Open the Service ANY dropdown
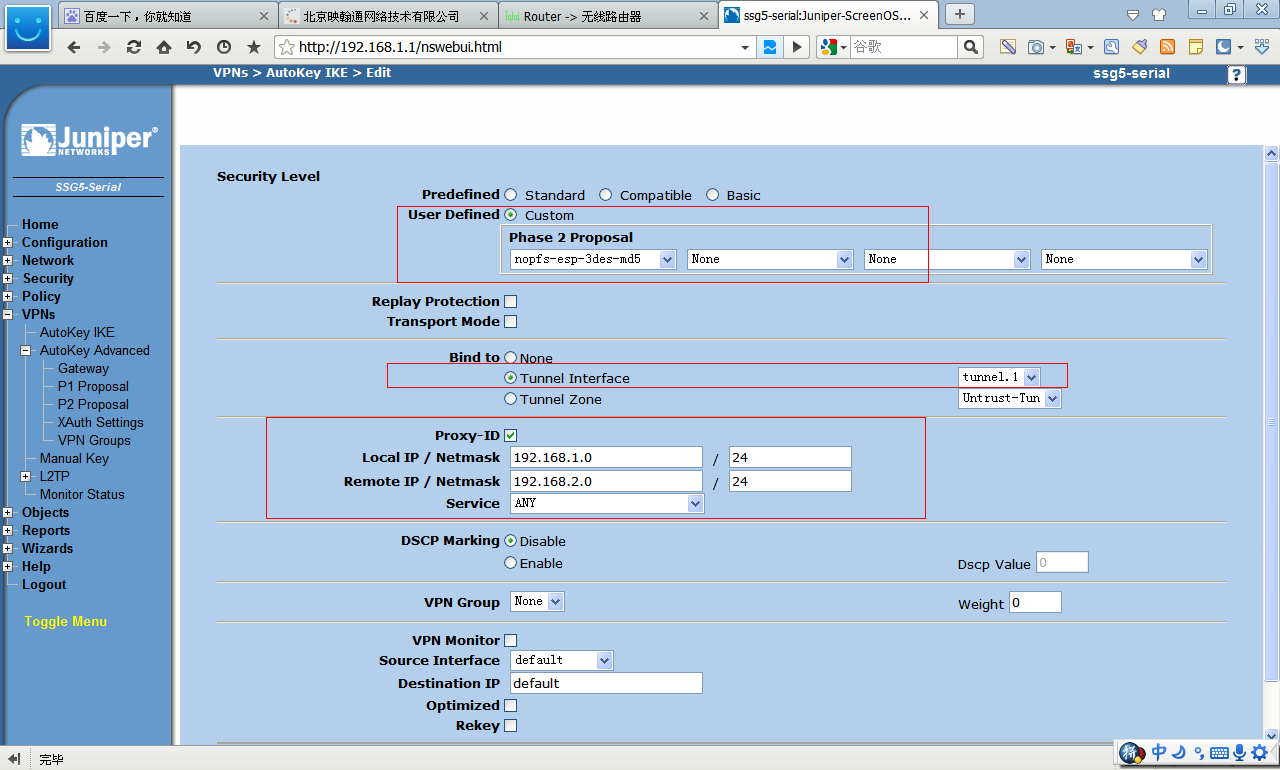This screenshot has width=1280, height=770. pos(607,504)
